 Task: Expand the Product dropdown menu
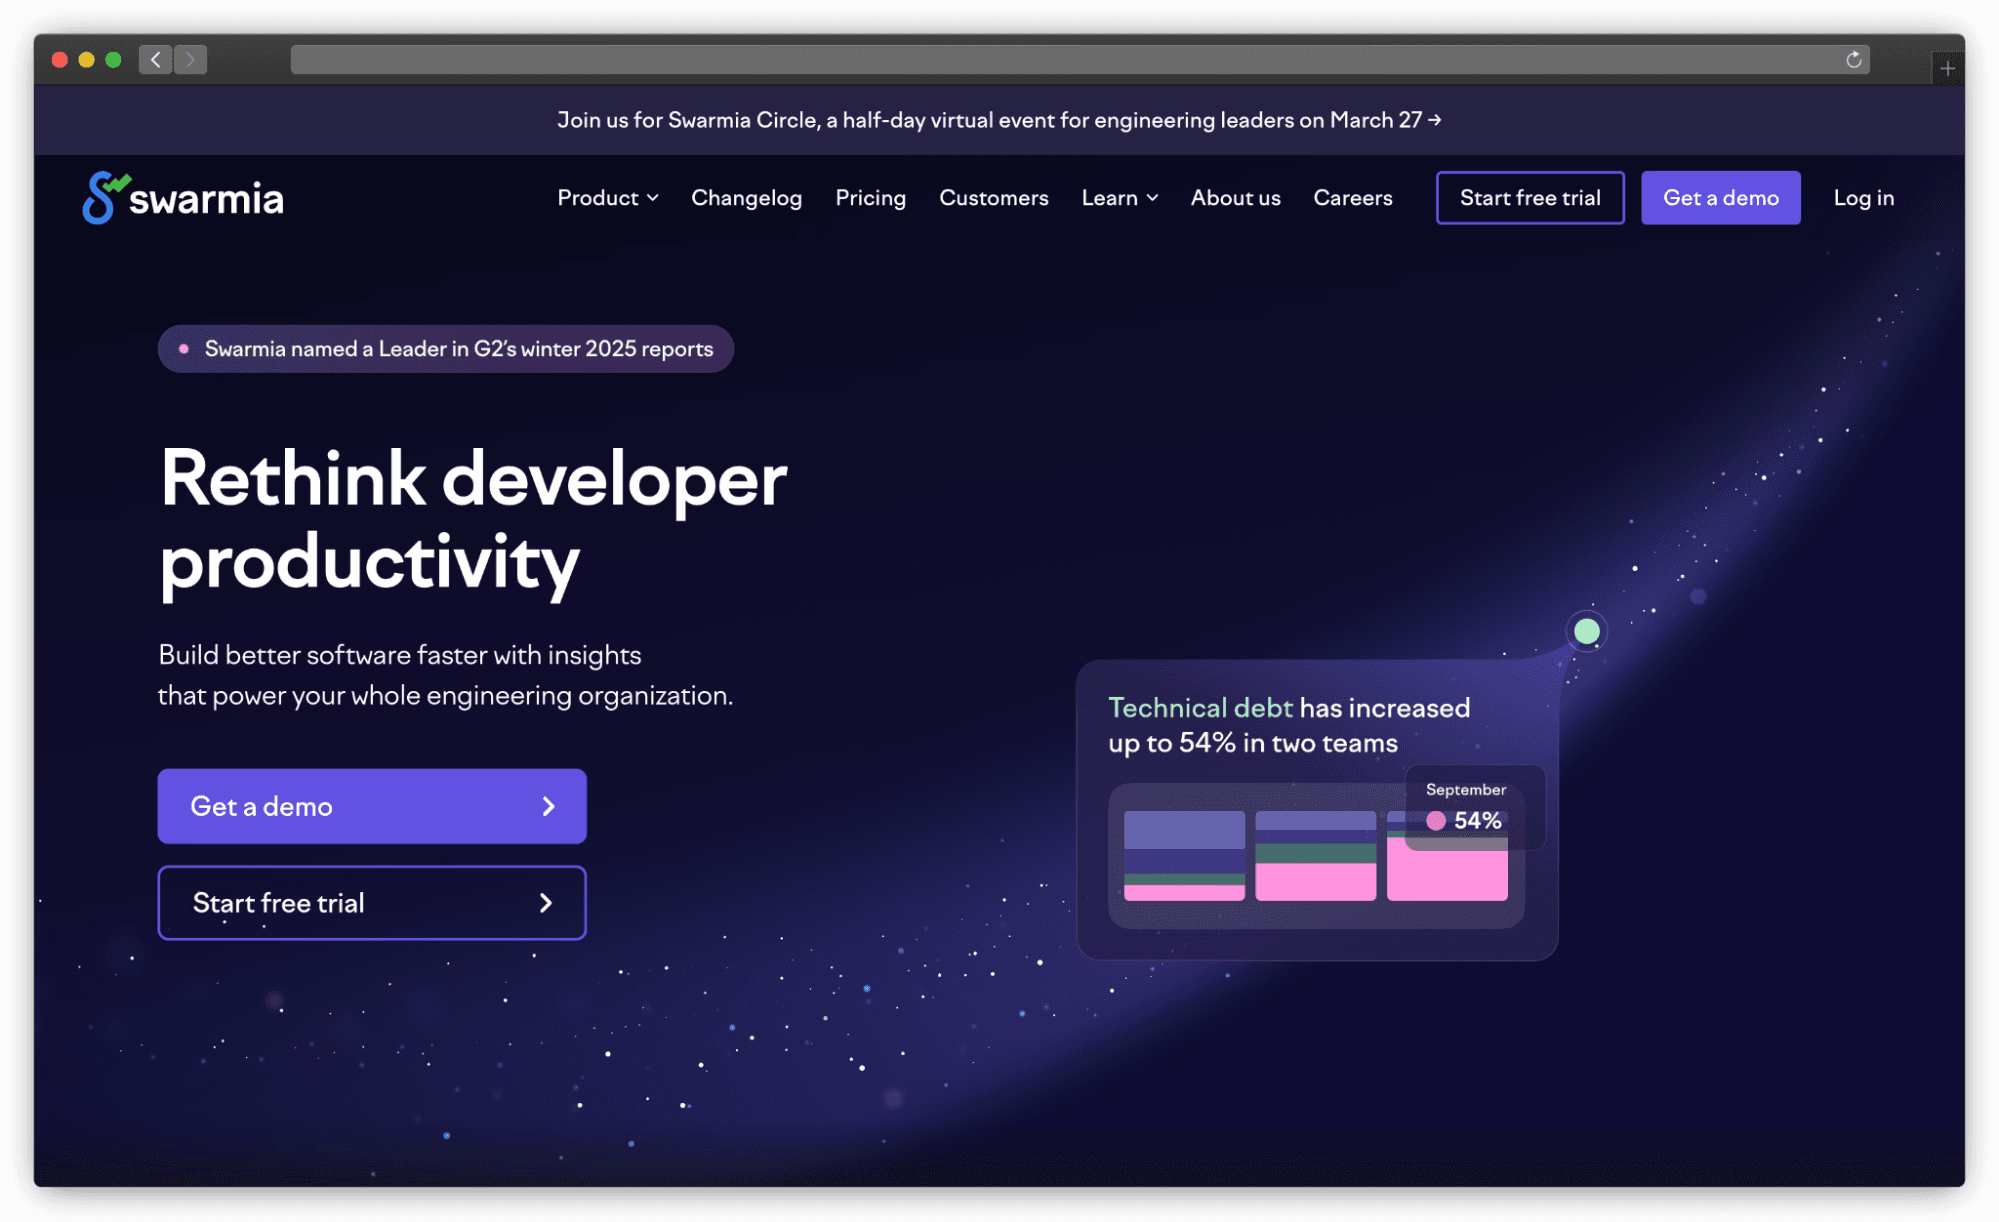click(608, 198)
